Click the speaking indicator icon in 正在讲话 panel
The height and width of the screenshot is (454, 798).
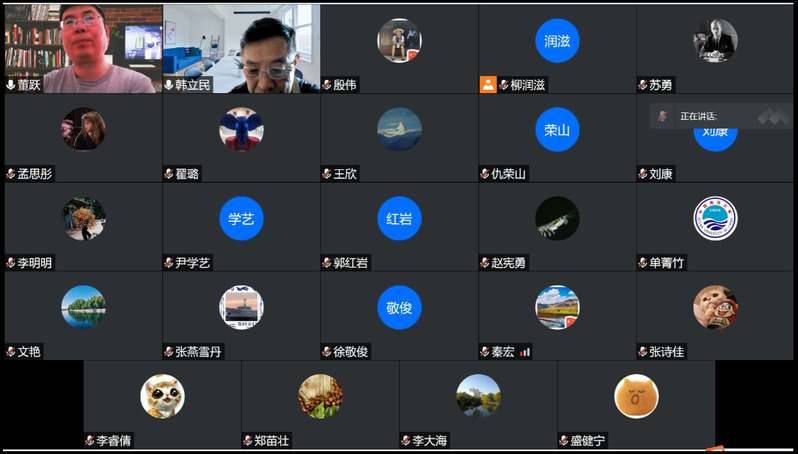tap(662, 116)
